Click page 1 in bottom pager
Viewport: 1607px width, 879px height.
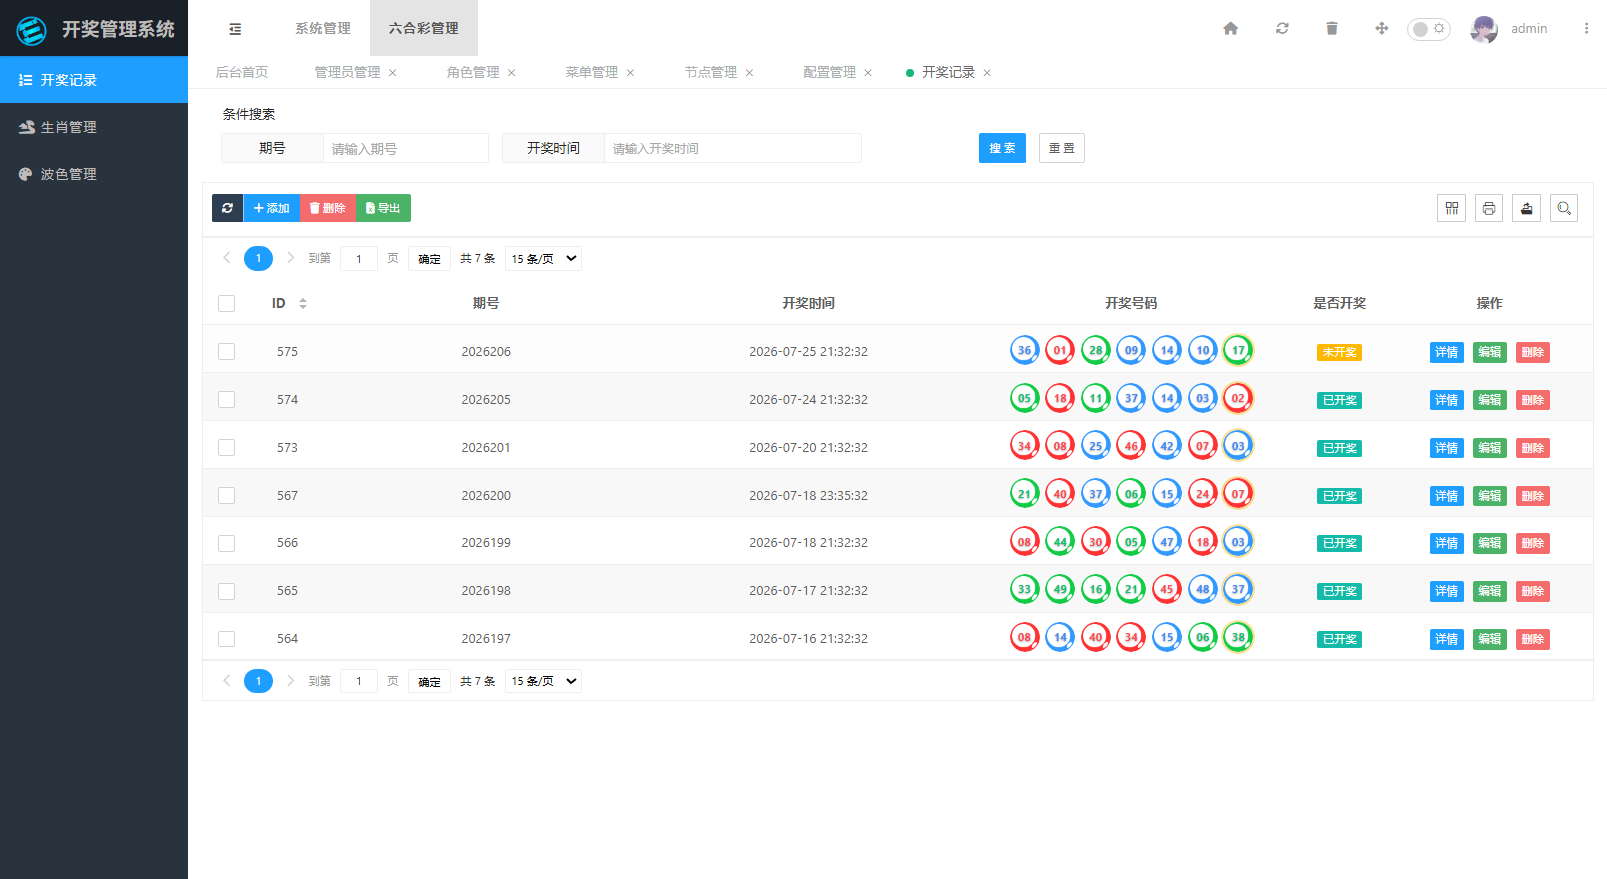pos(258,681)
